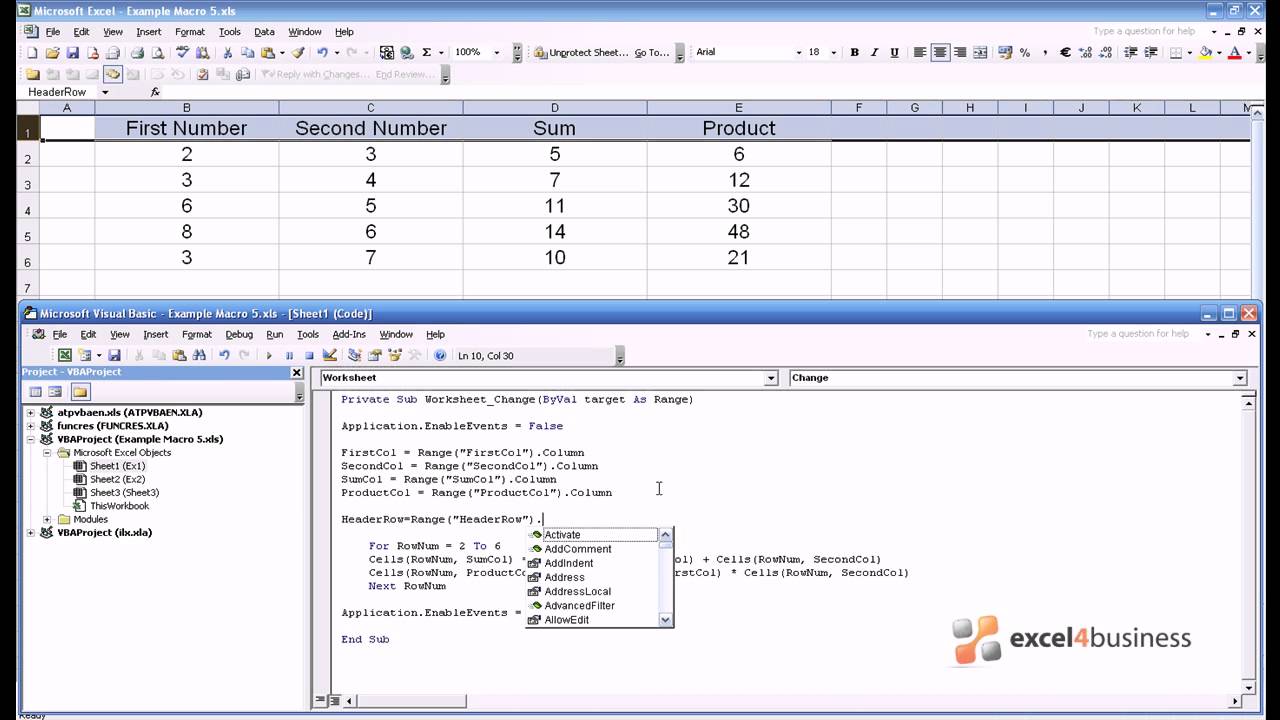
Task: Toggle Design Mode icon in VBA toolbar
Action: pyautogui.click(x=329, y=355)
